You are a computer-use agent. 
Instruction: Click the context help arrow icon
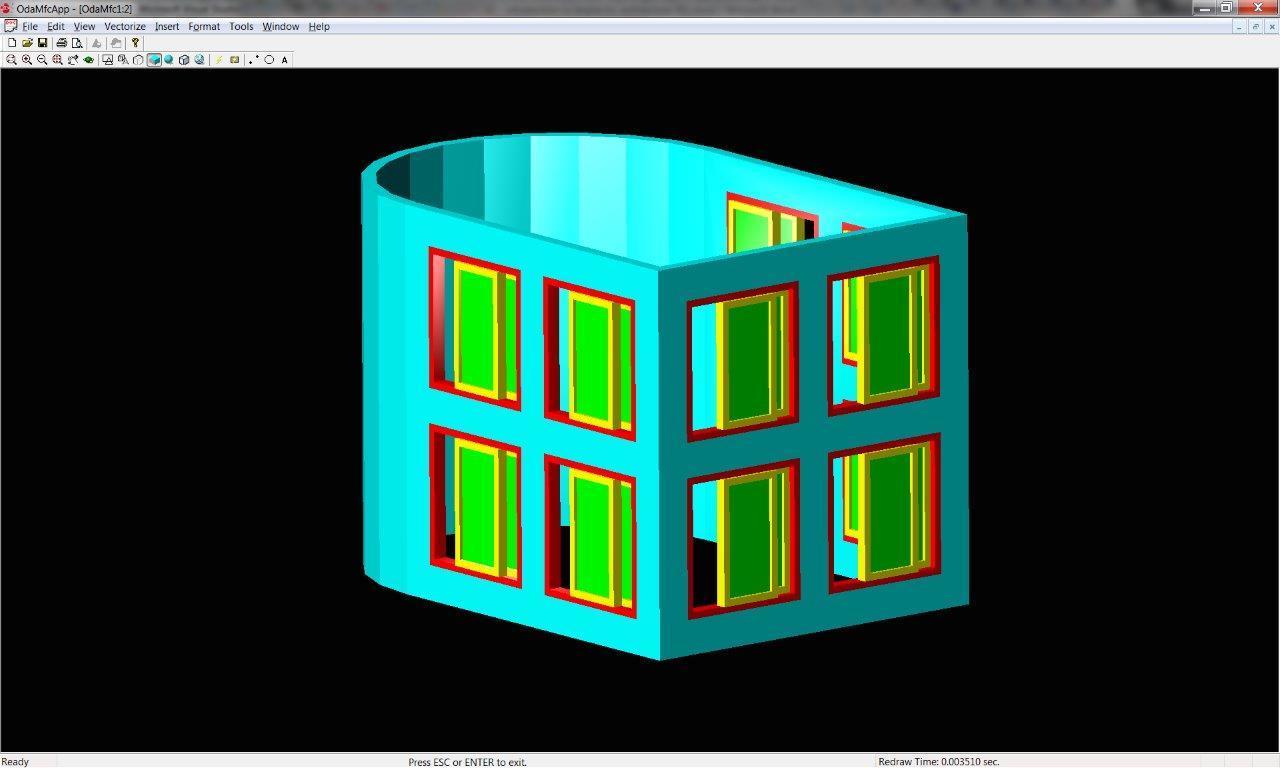pos(134,43)
